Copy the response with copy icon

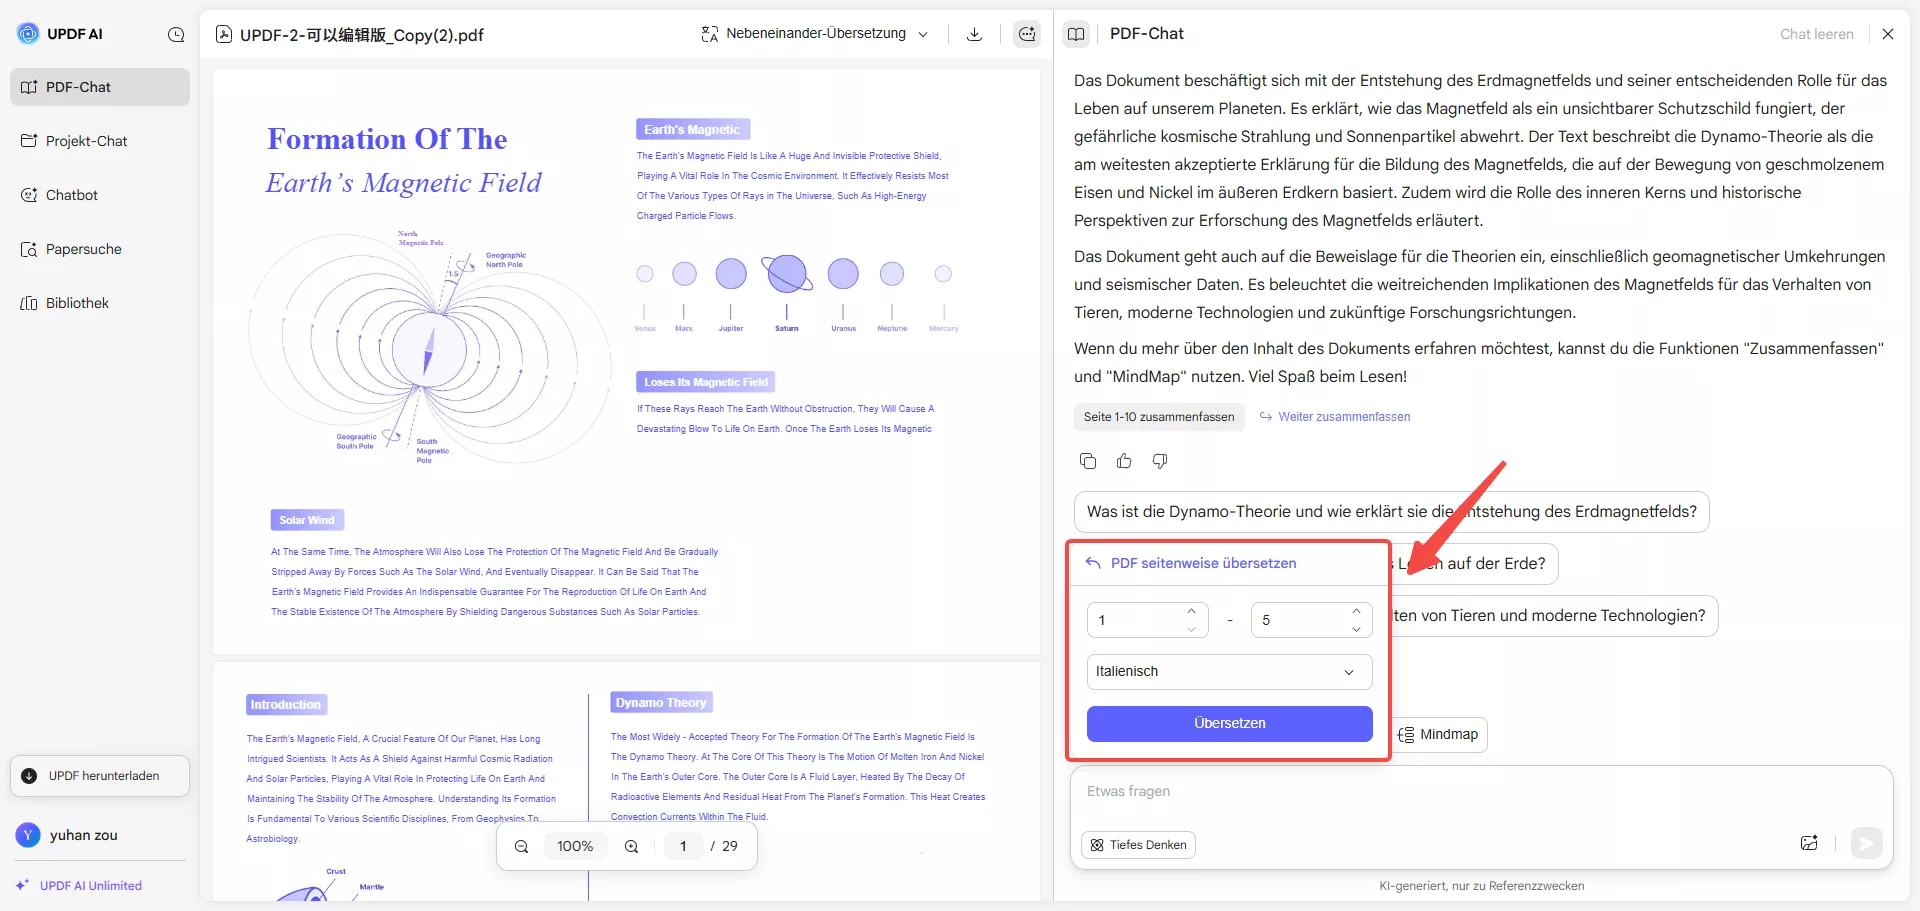(x=1088, y=461)
